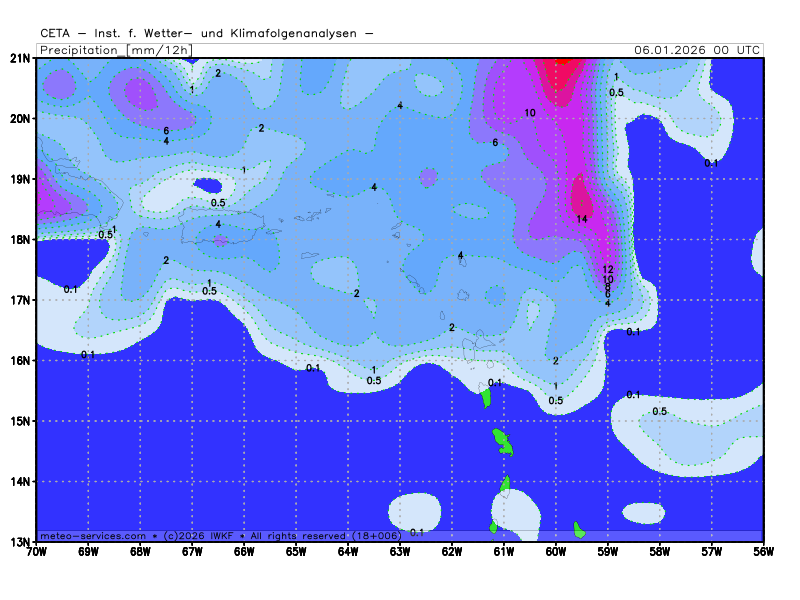This screenshot has height=600, width=800.
Task: Click the contour label 12
Action: [x=608, y=270]
